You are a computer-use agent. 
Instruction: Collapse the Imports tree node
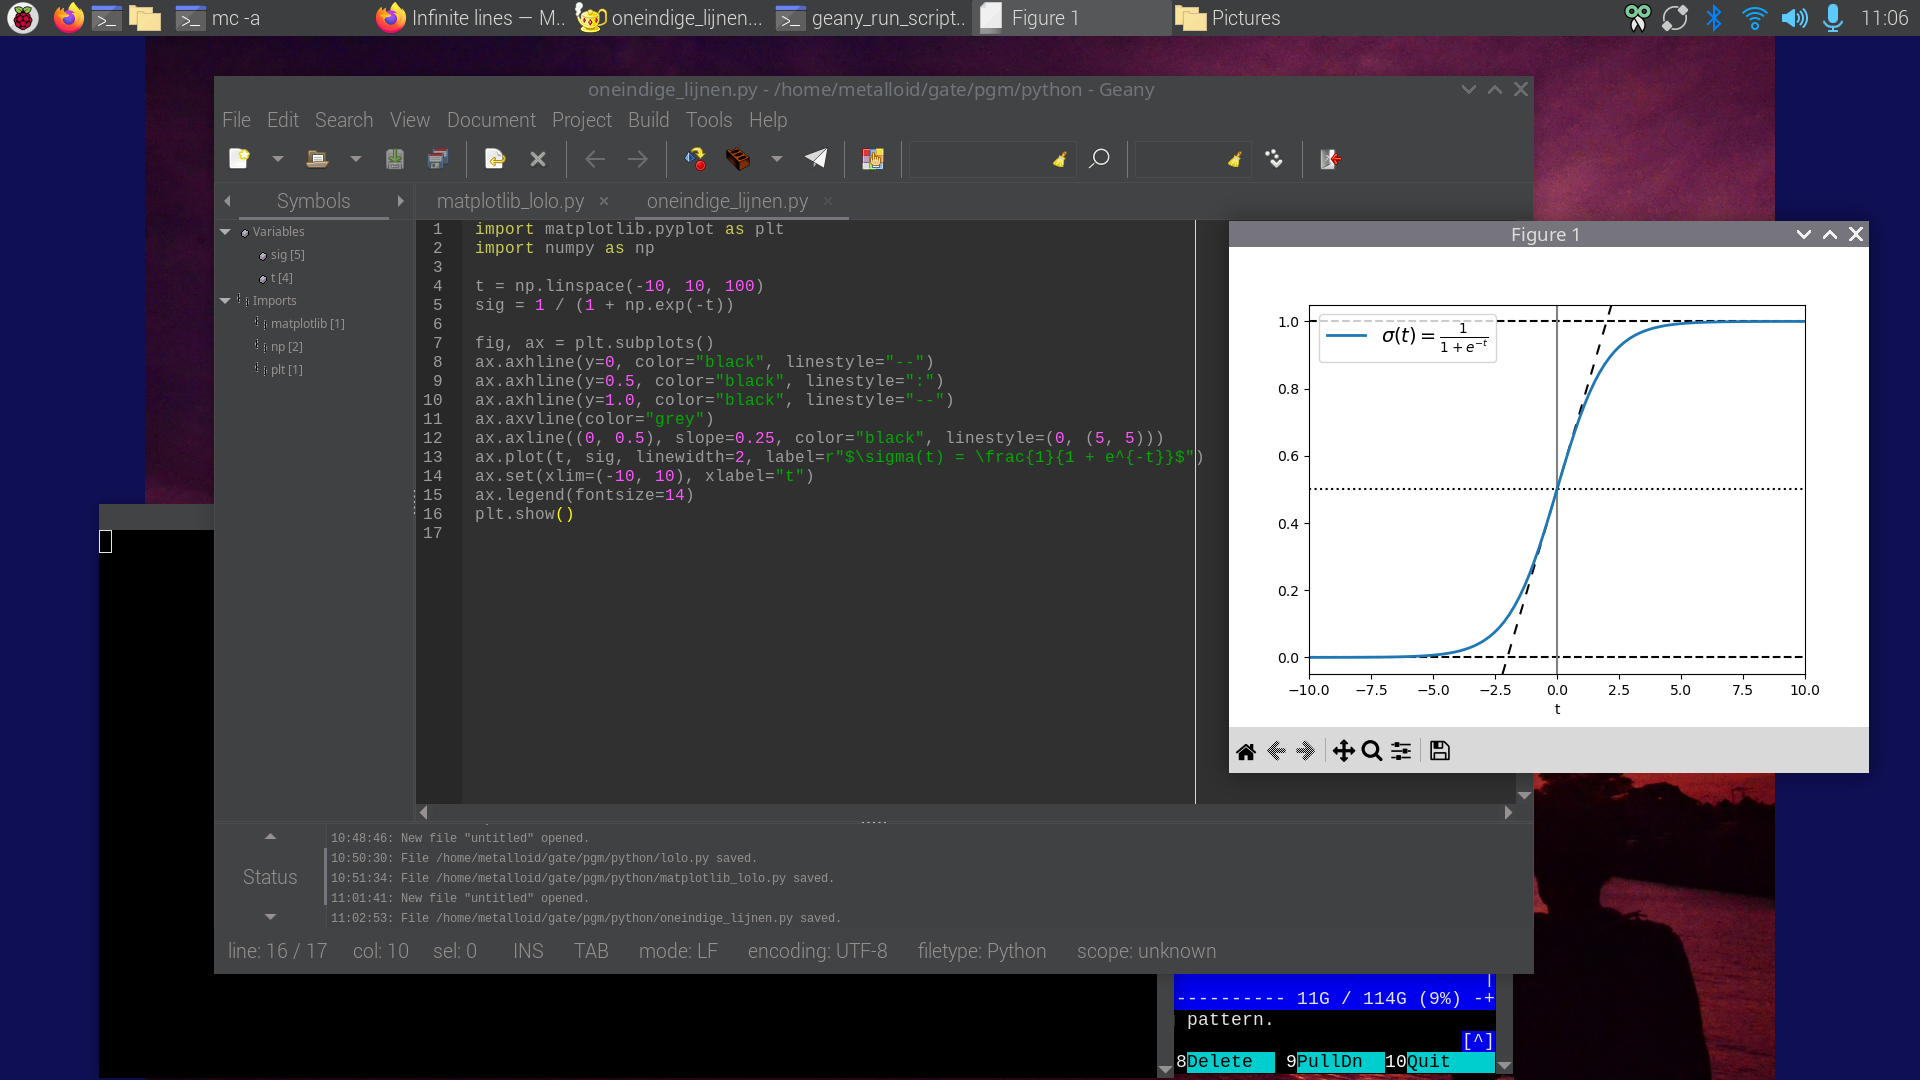click(x=226, y=301)
